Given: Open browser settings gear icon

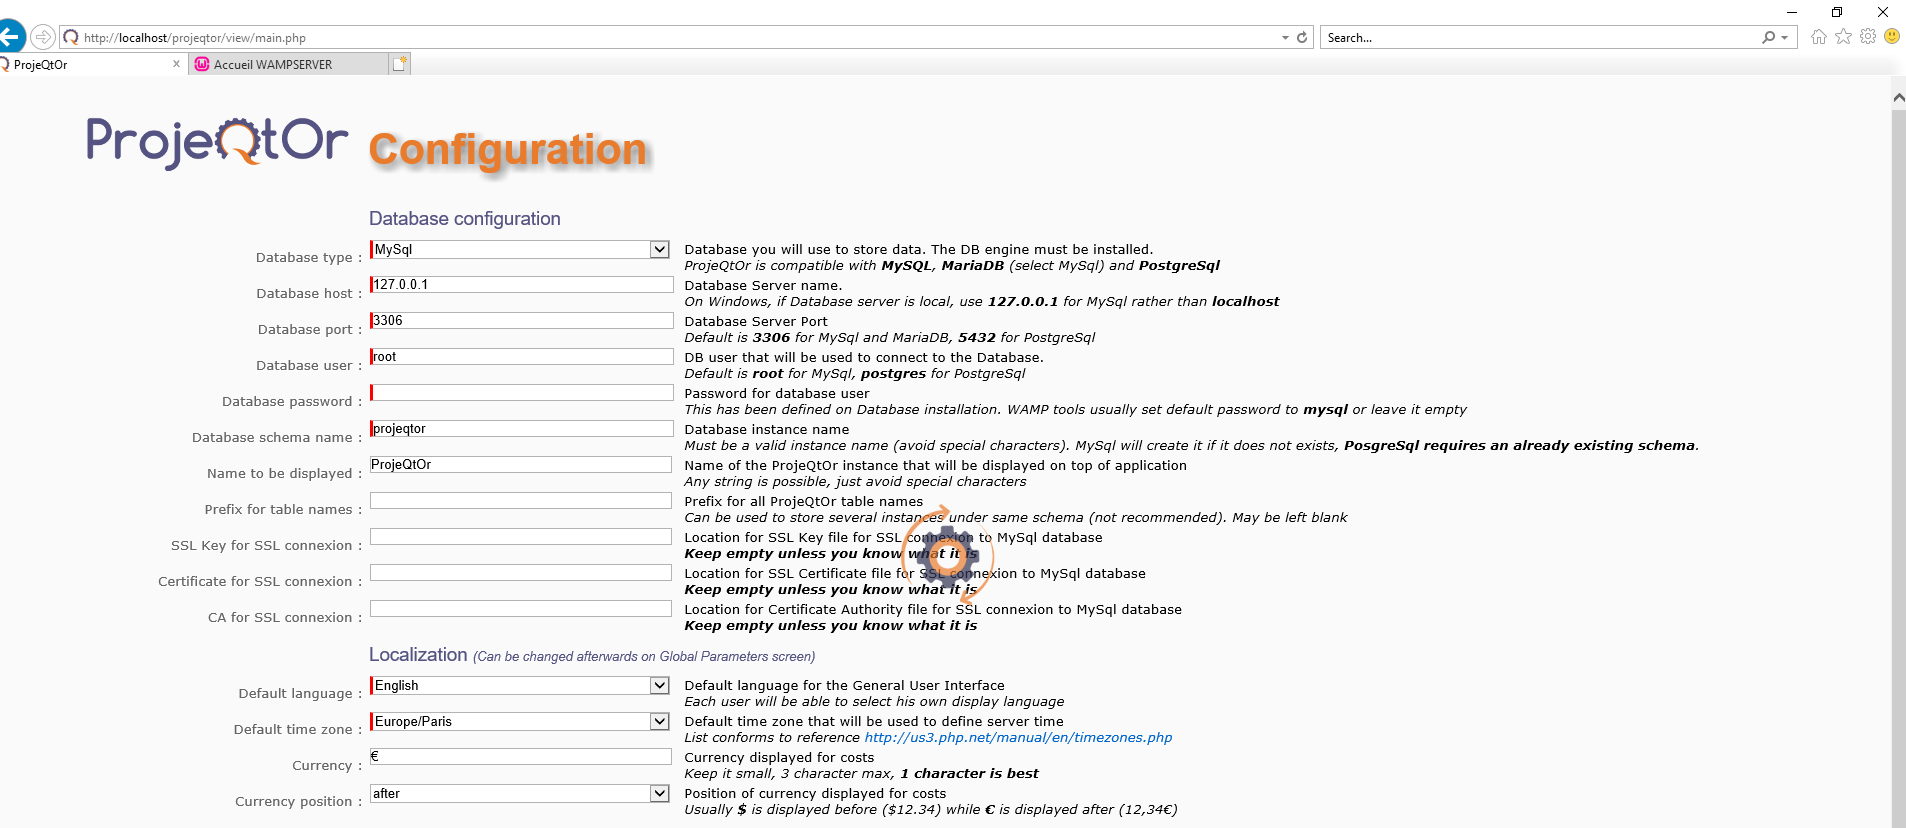Looking at the screenshot, I should 1867,37.
